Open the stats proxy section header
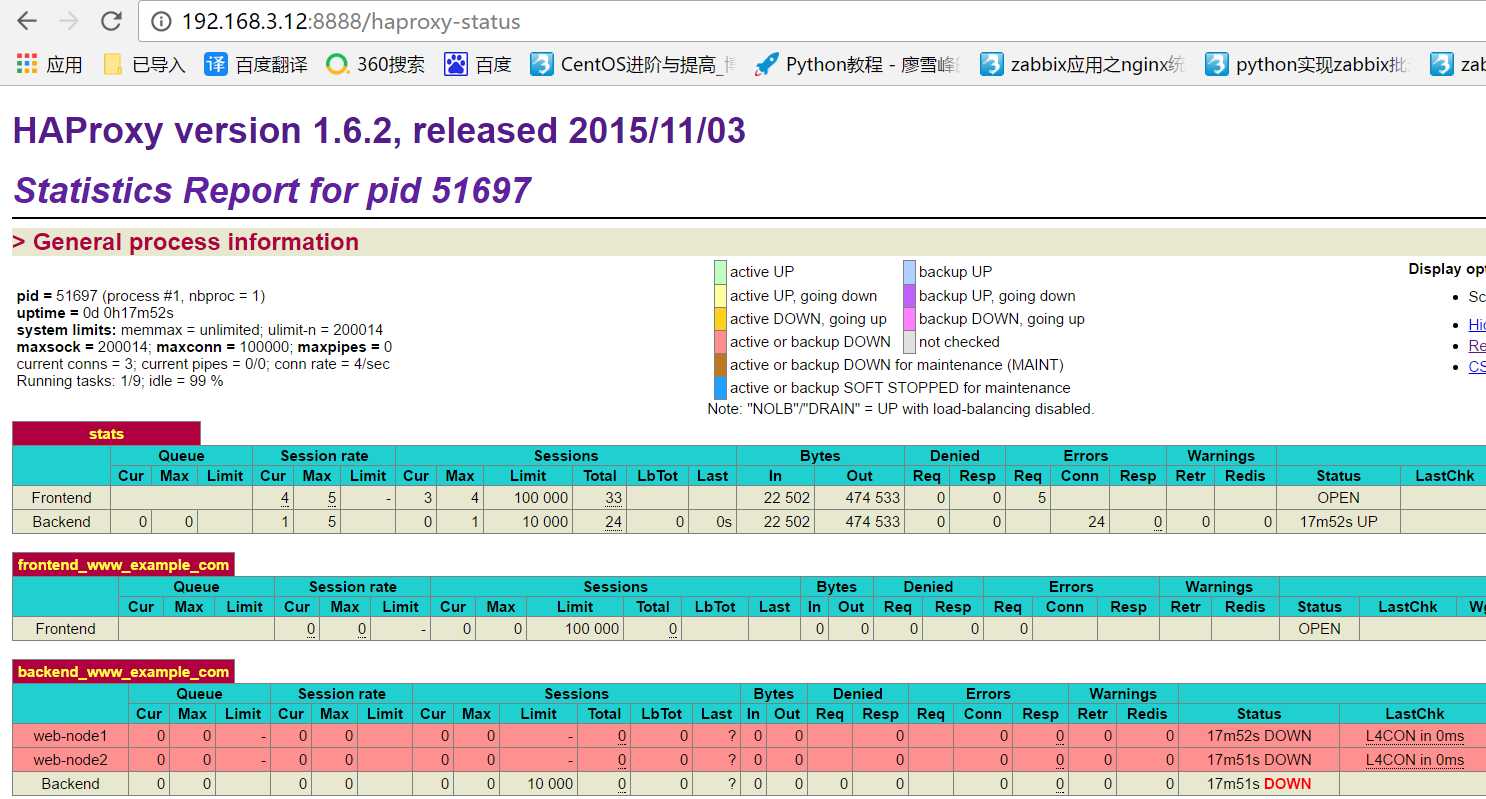Viewport: 1486px width, 799px height. (x=106, y=434)
